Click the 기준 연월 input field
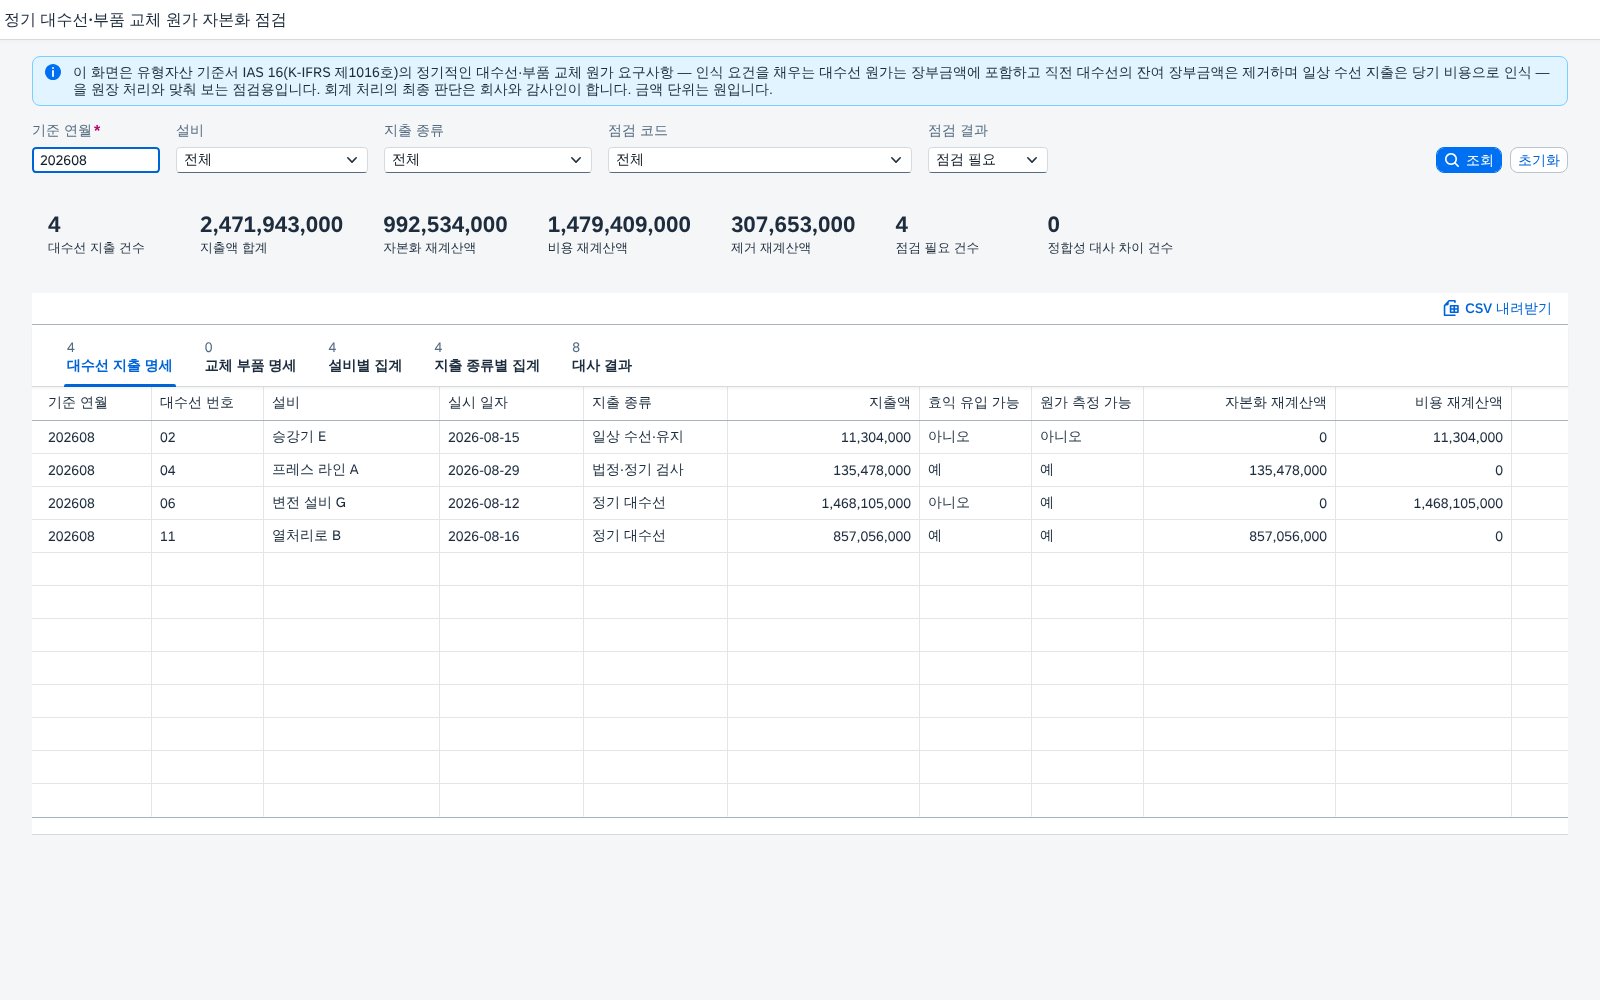1600x1000 pixels. (x=96, y=160)
